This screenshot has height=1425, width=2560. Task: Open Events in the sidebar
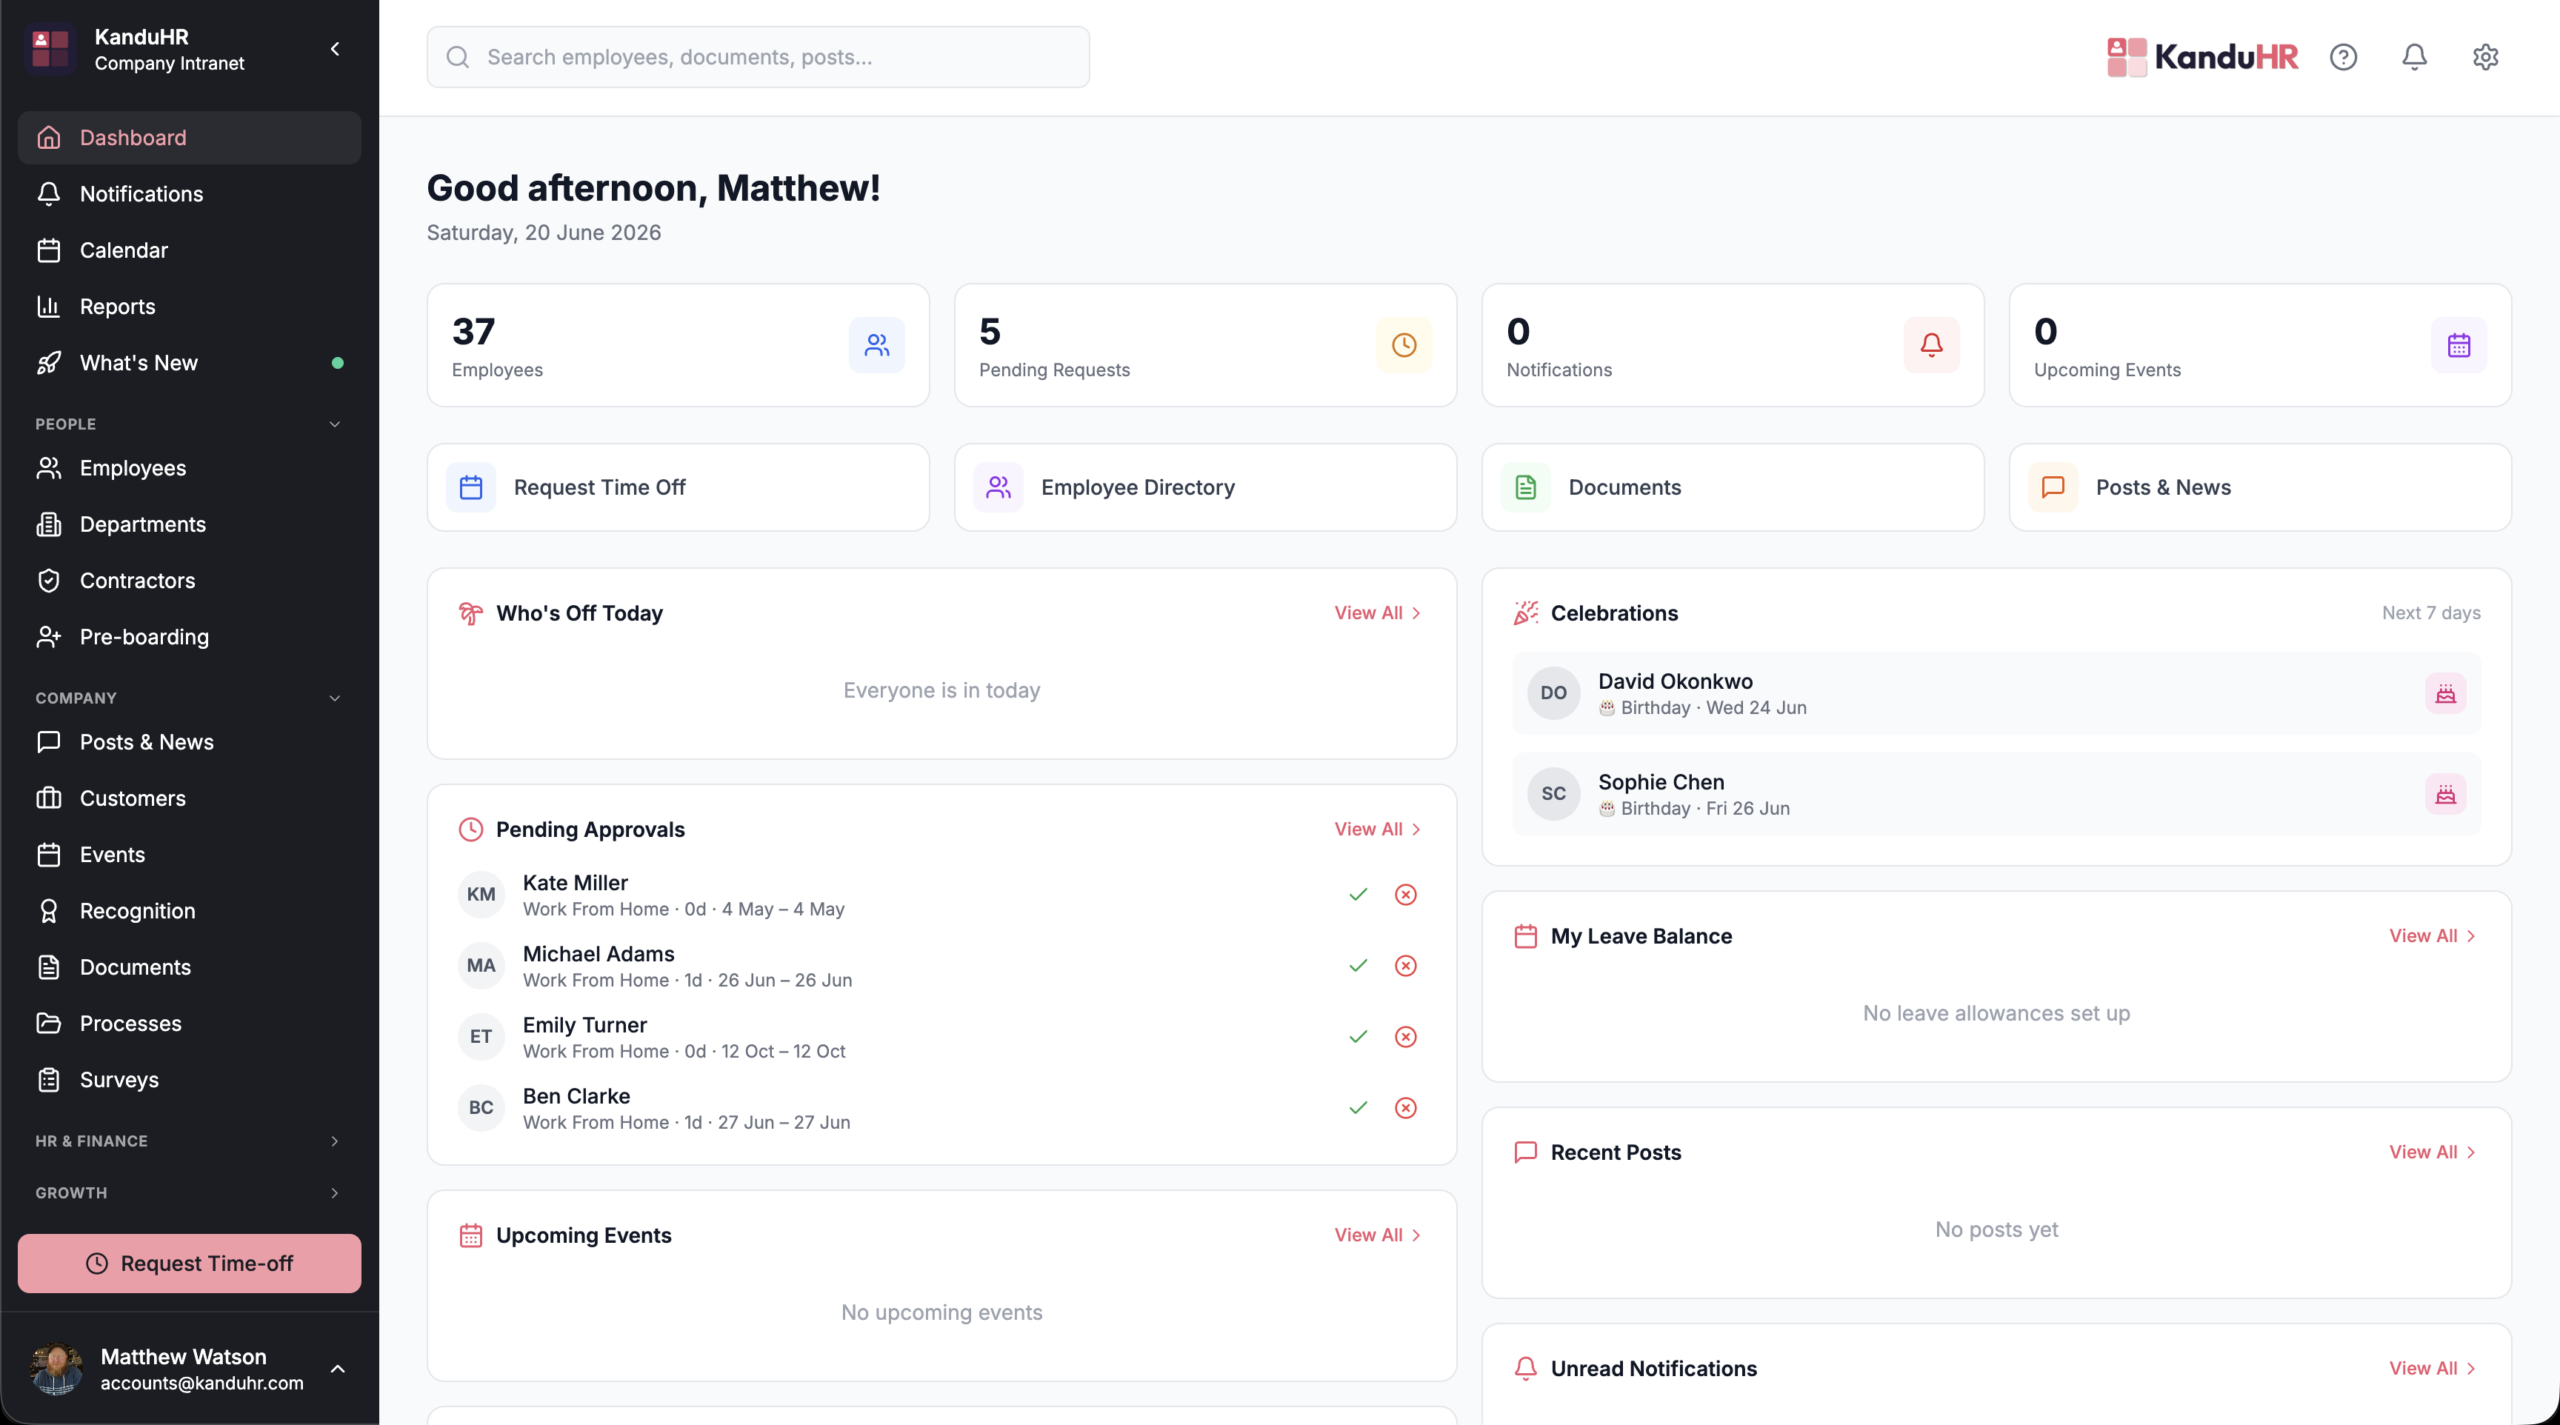189,855
